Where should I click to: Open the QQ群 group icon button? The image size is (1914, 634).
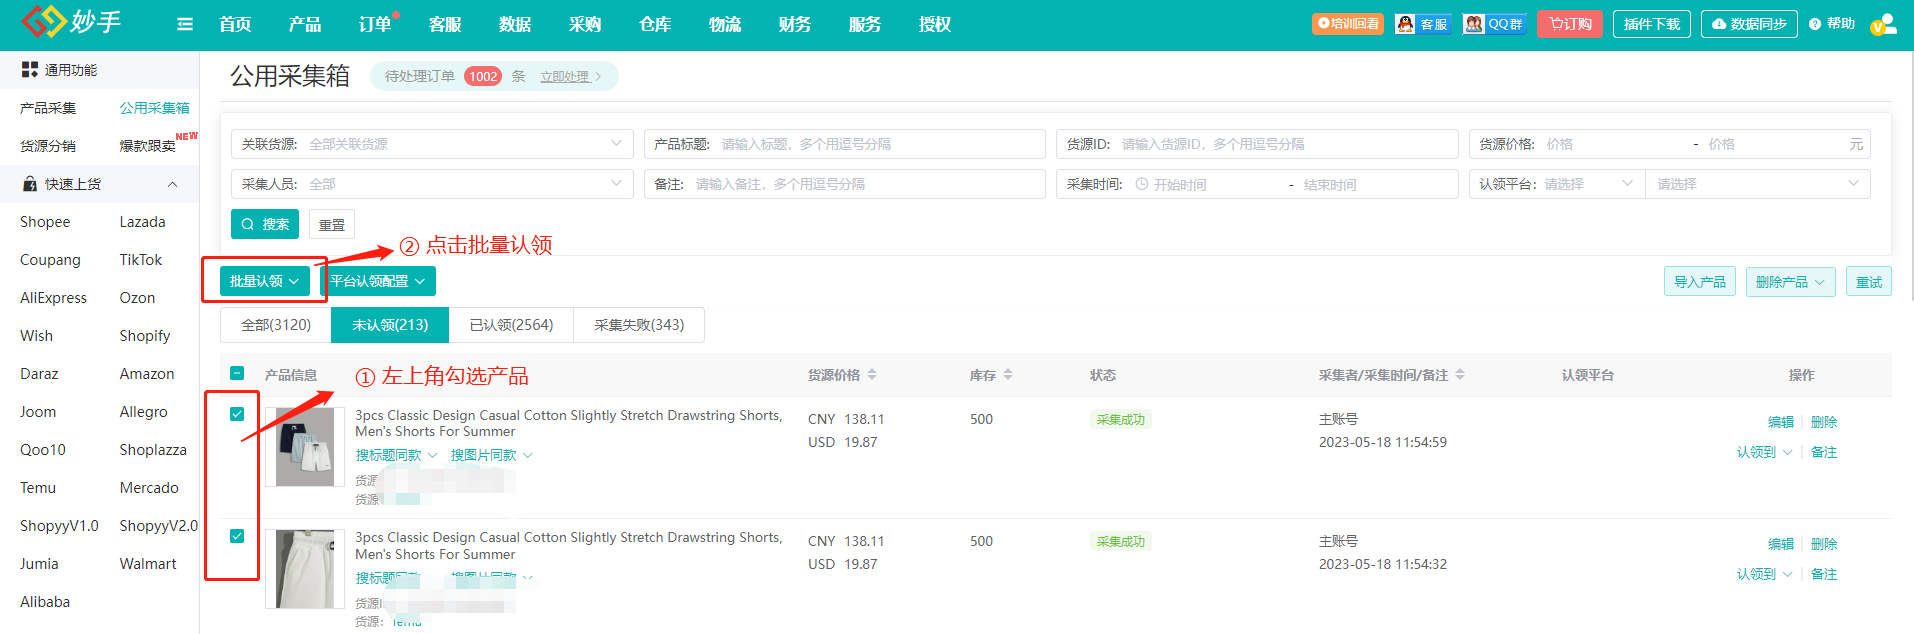point(1494,24)
